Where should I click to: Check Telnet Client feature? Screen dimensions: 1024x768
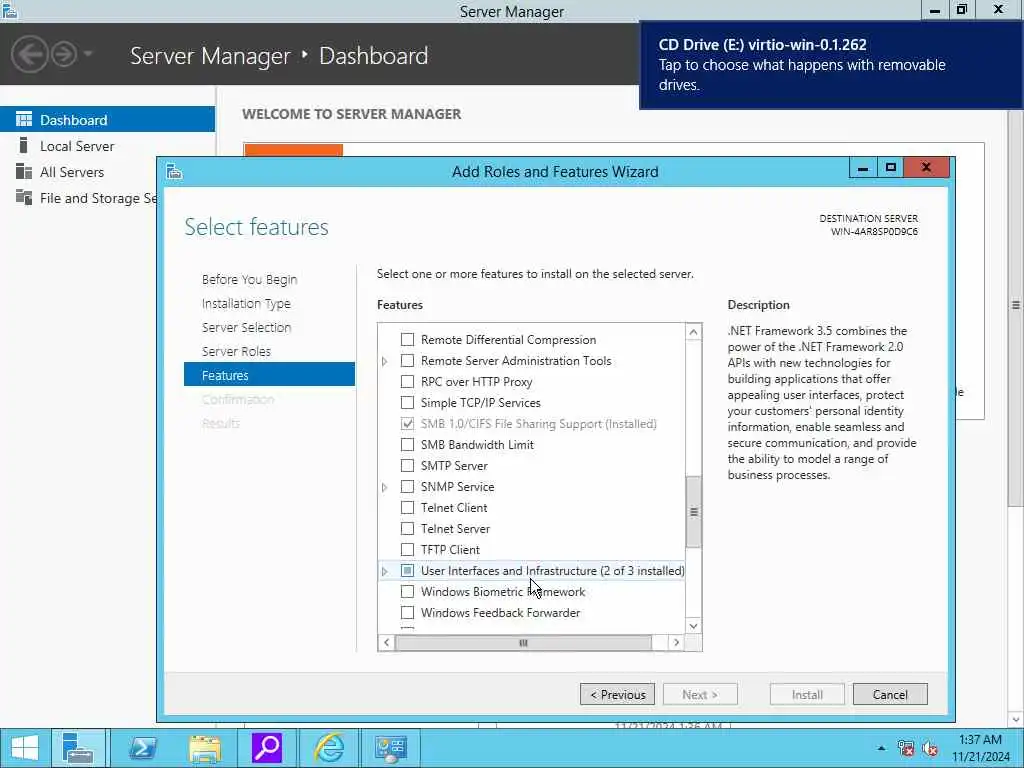[x=407, y=507]
